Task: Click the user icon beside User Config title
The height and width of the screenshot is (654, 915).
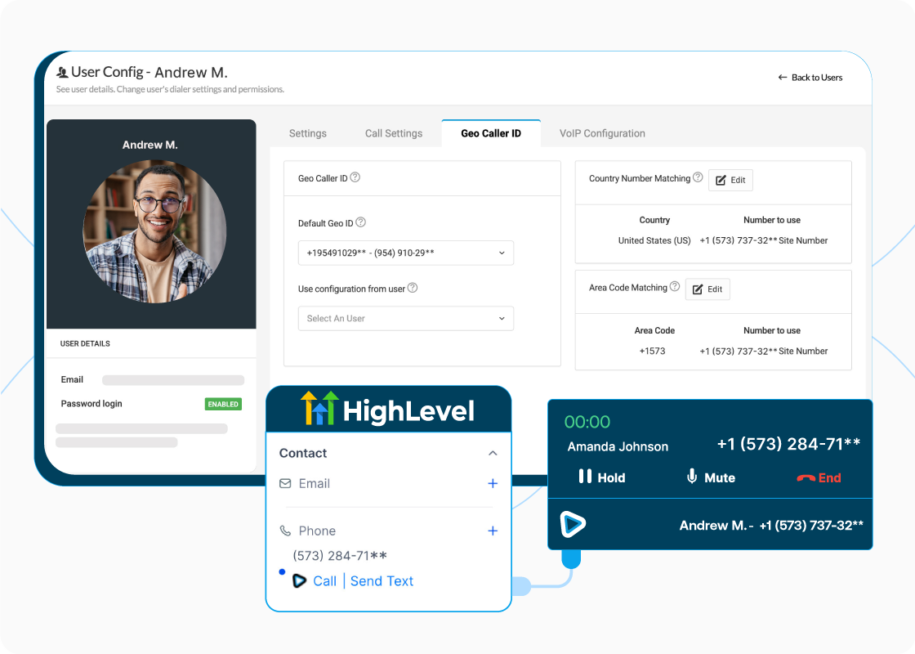Action: pyautogui.click(x=62, y=72)
